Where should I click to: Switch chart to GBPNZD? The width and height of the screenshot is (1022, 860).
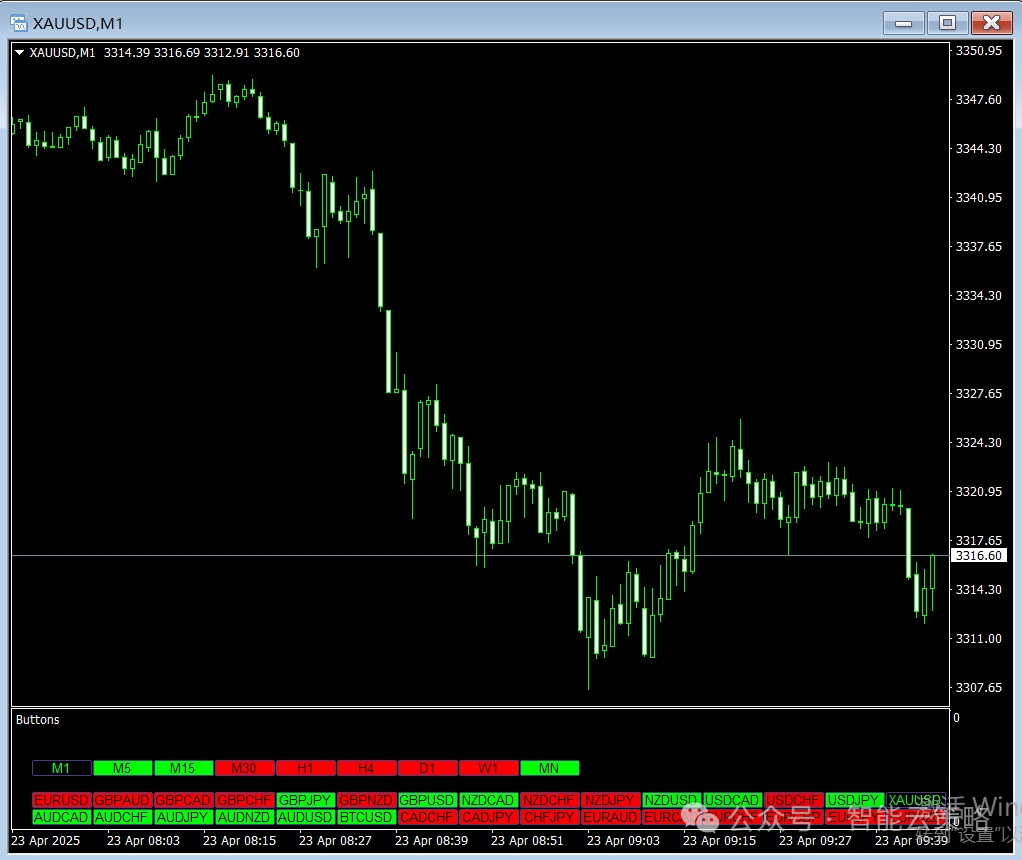[x=366, y=800]
